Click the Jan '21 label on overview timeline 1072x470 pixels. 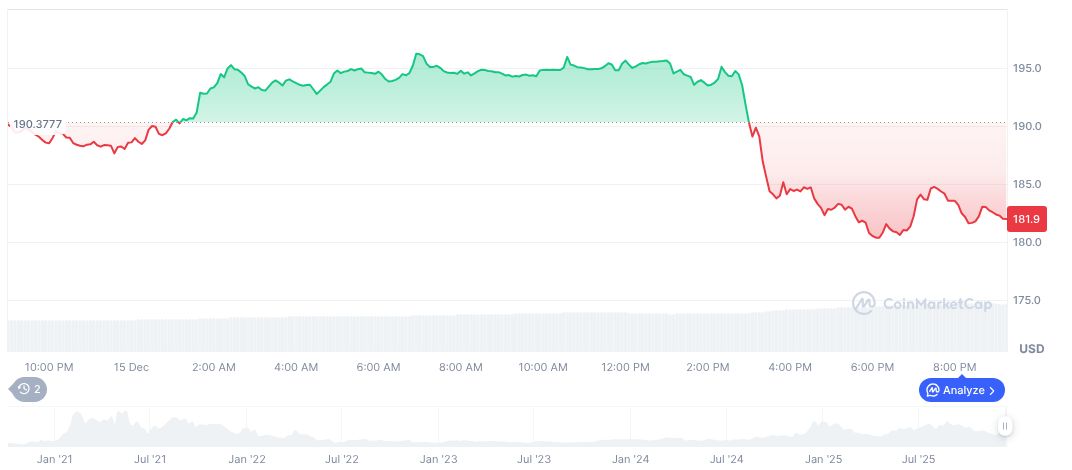[54, 459]
